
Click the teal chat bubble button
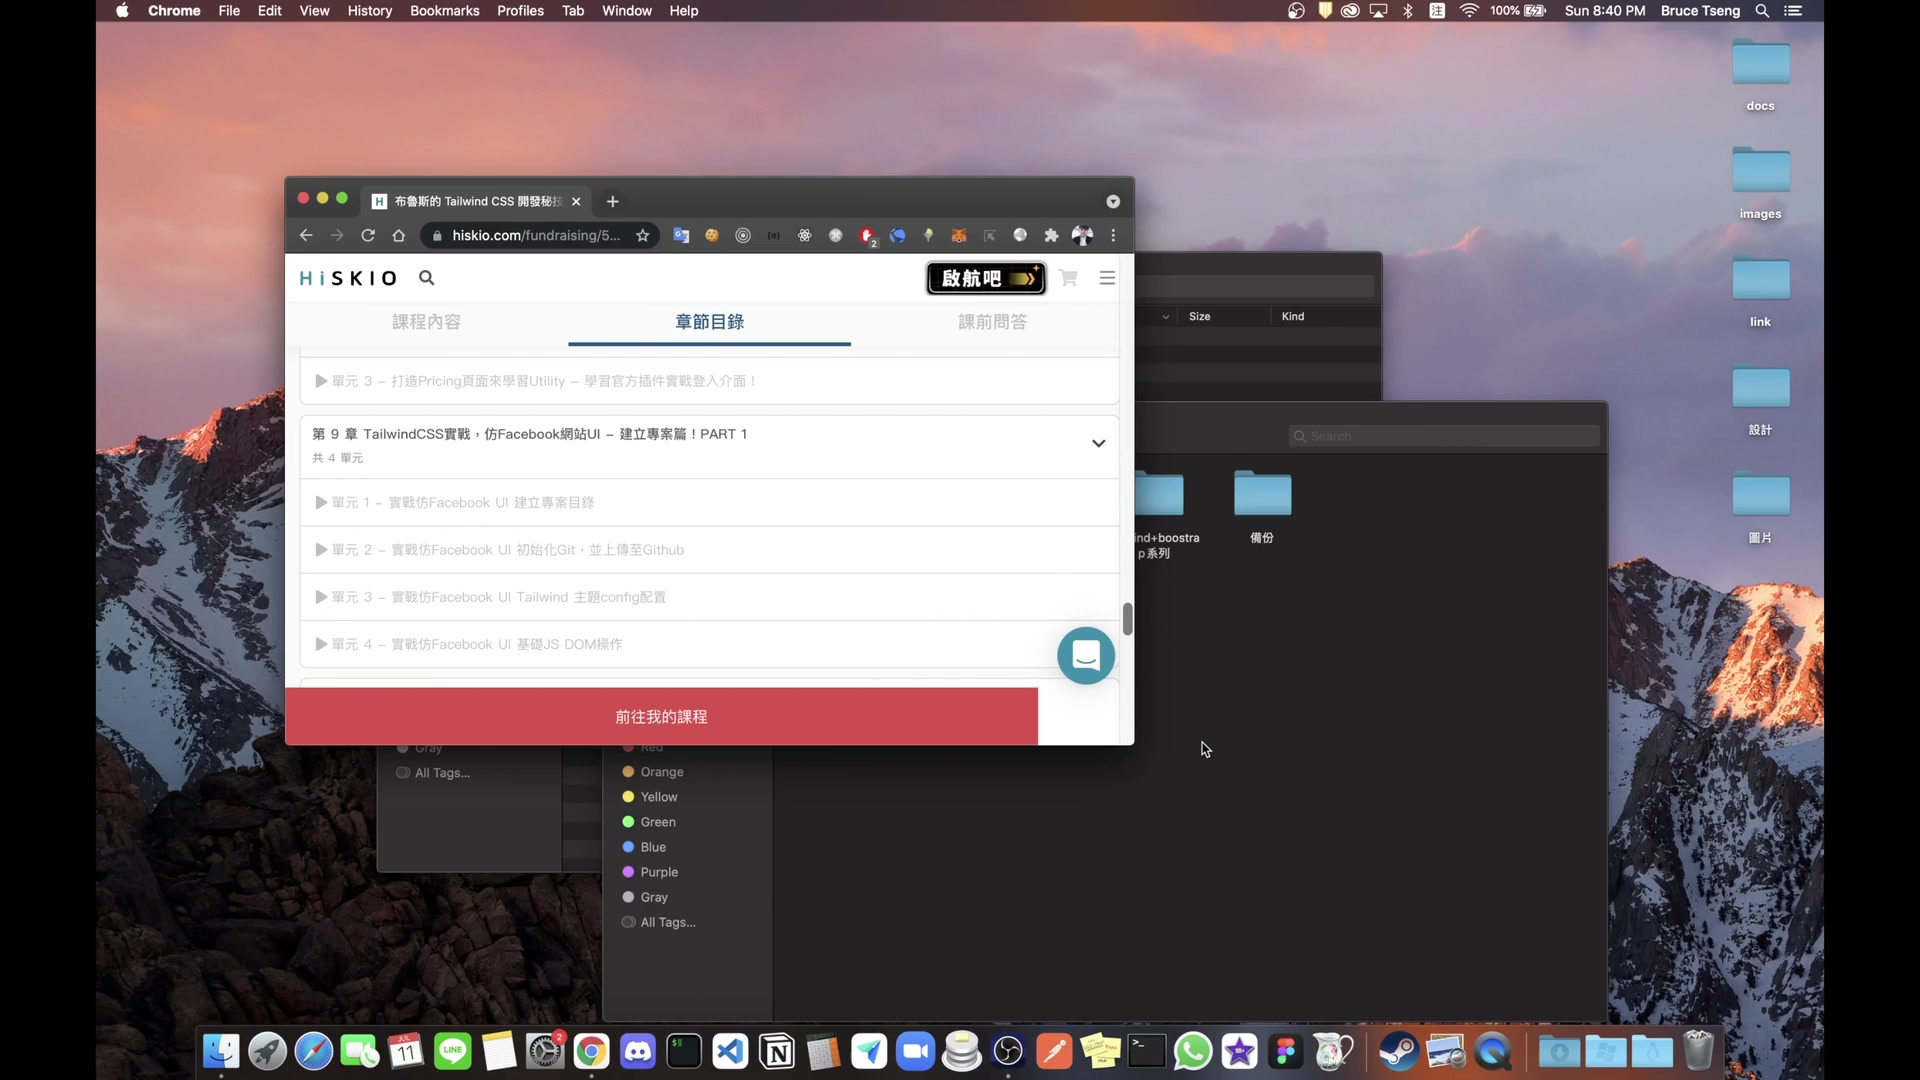pyautogui.click(x=1086, y=656)
